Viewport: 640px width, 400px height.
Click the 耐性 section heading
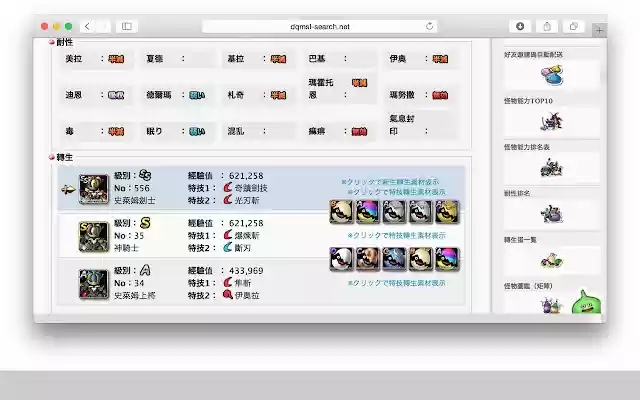point(64,42)
